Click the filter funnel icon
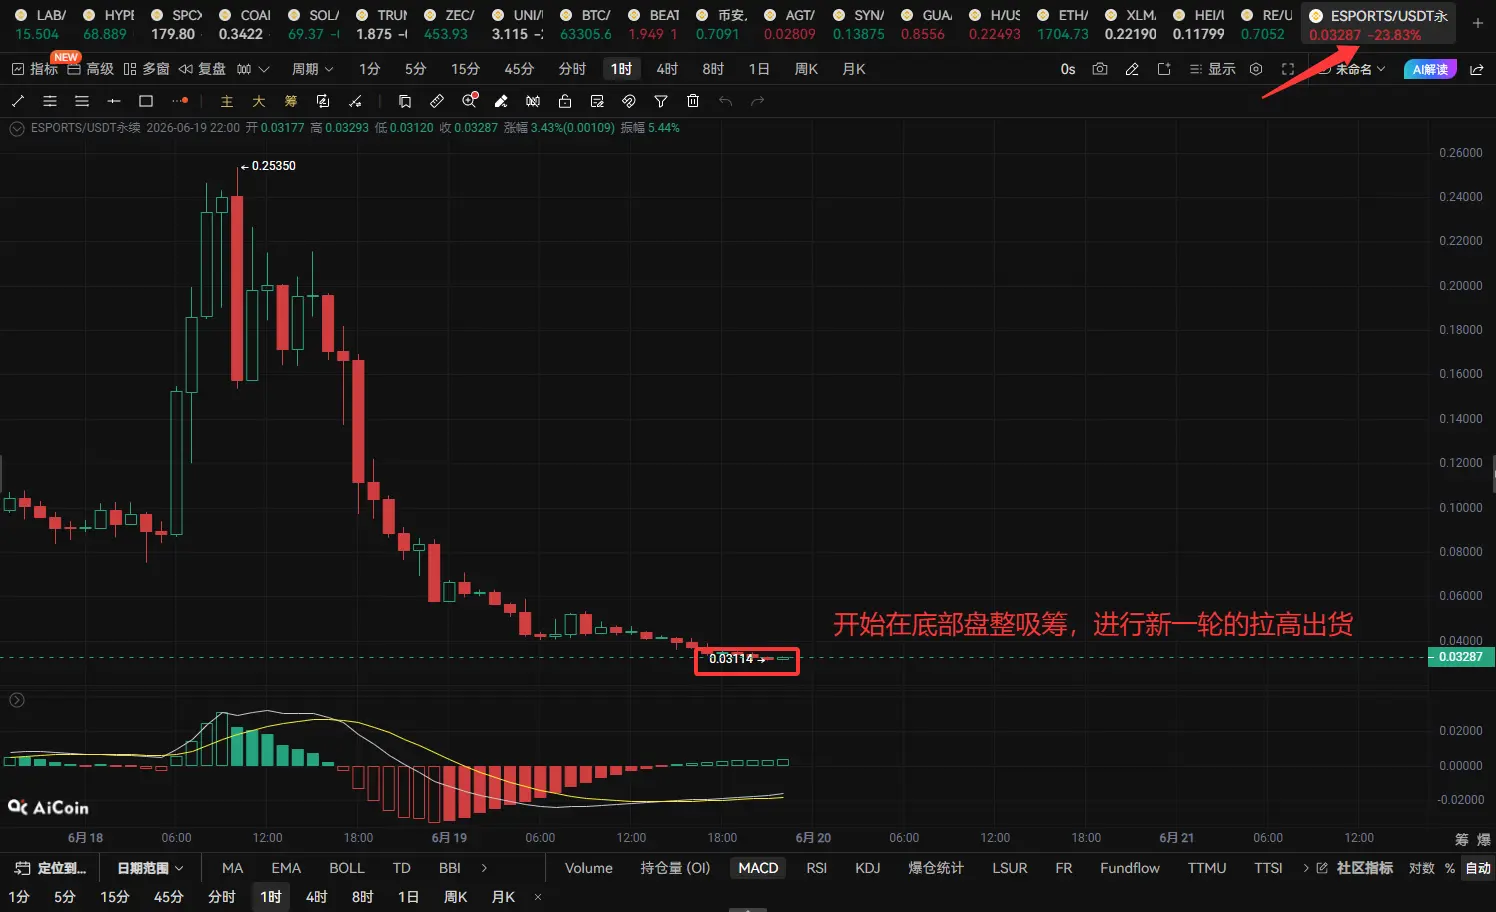The height and width of the screenshot is (912, 1496). point(661,101)
